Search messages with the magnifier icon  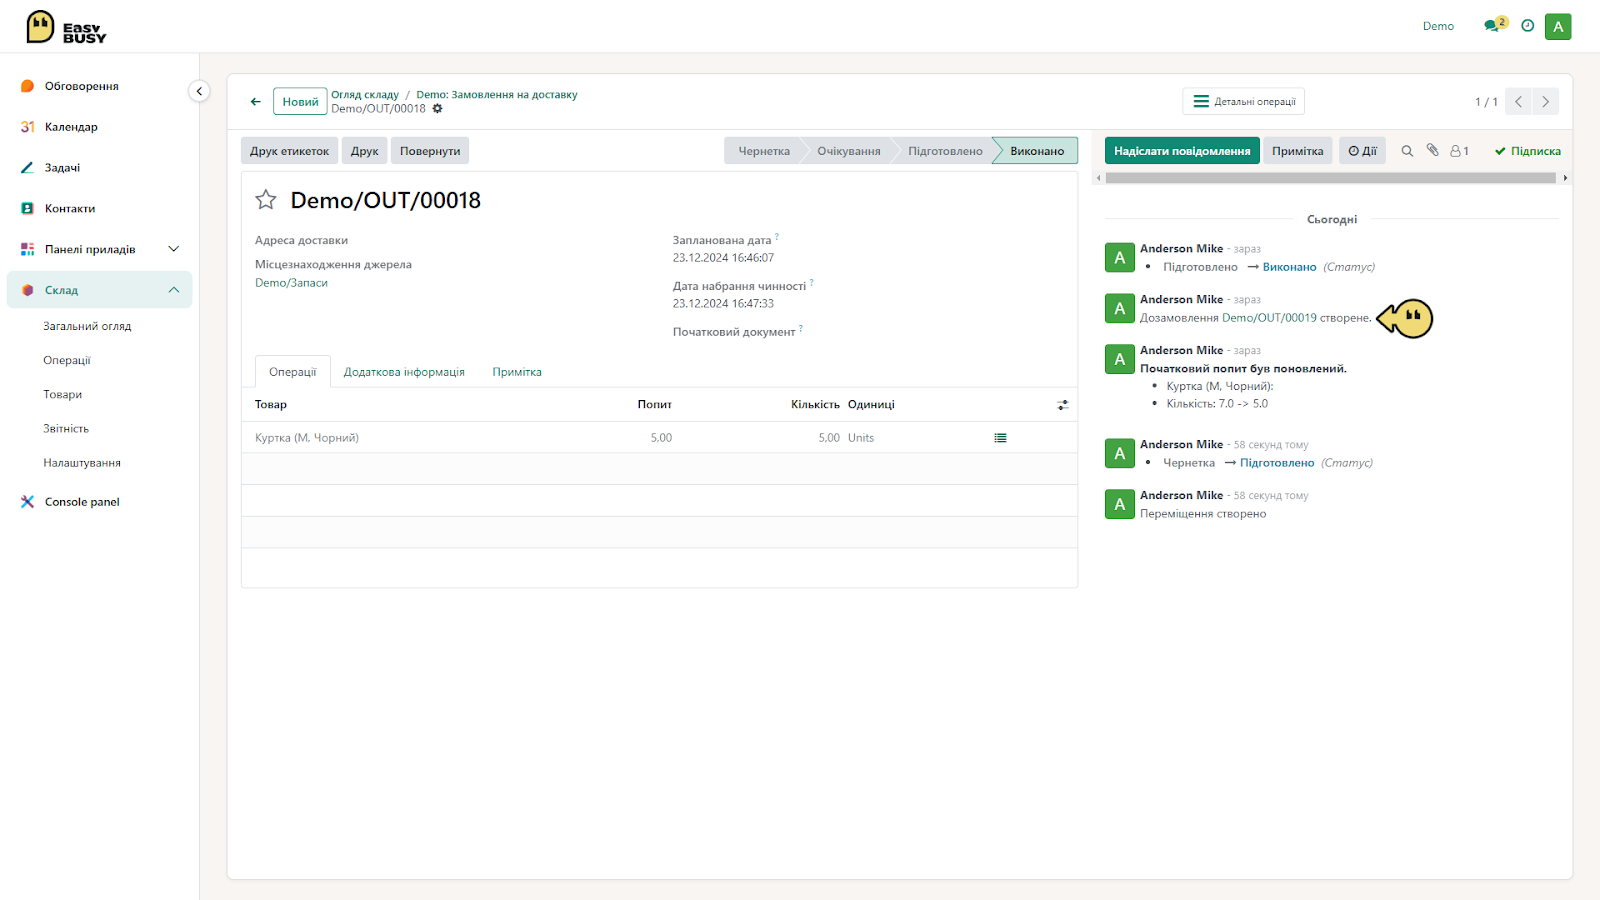1407,151
